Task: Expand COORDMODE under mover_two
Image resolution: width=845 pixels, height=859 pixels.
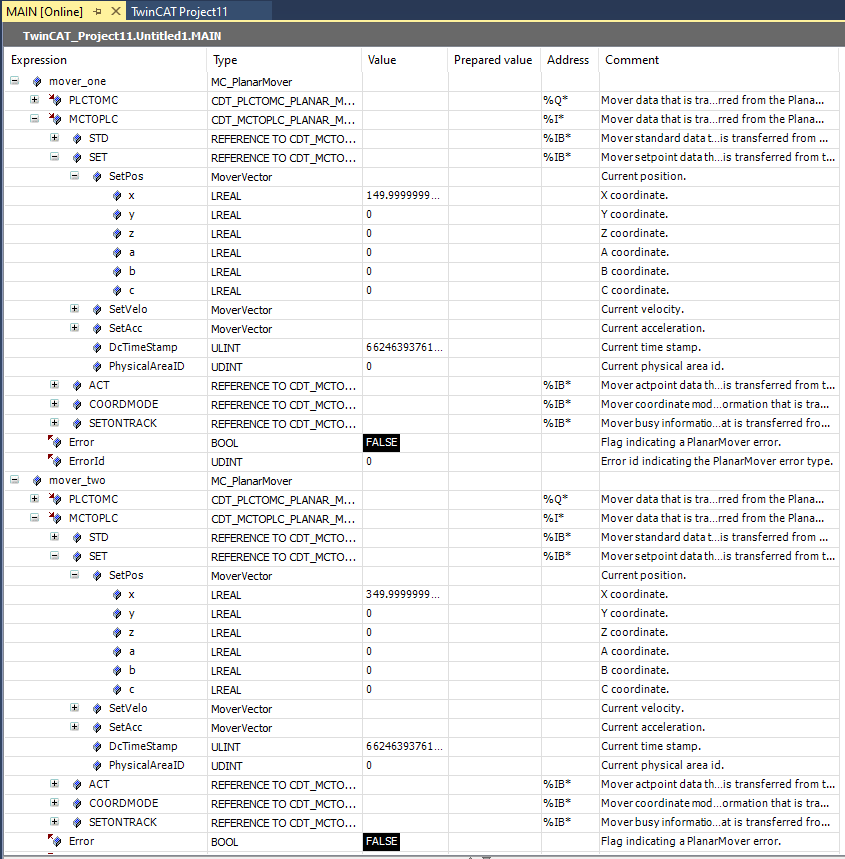Action: [54, 803]
